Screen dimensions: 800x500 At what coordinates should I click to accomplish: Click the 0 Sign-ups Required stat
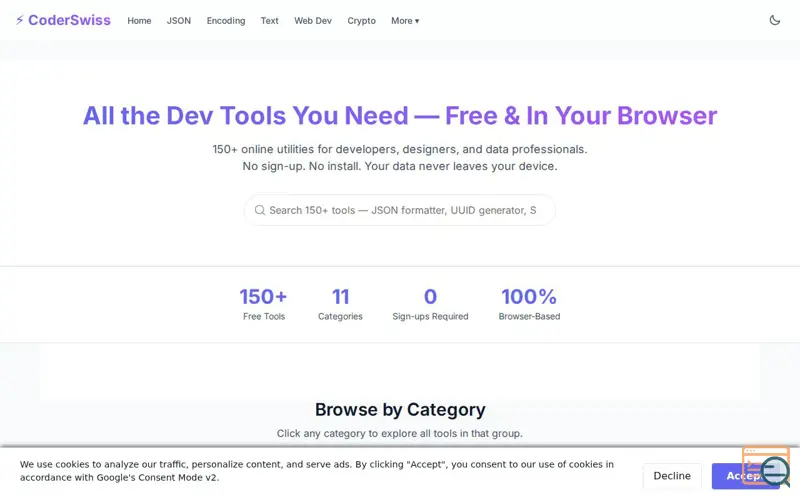(430, 304)
